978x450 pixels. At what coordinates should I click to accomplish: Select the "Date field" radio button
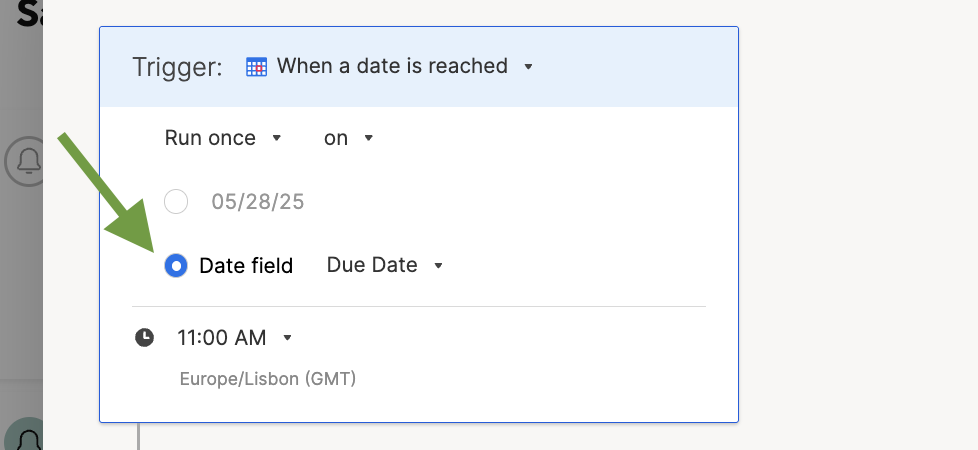(176, 266)
